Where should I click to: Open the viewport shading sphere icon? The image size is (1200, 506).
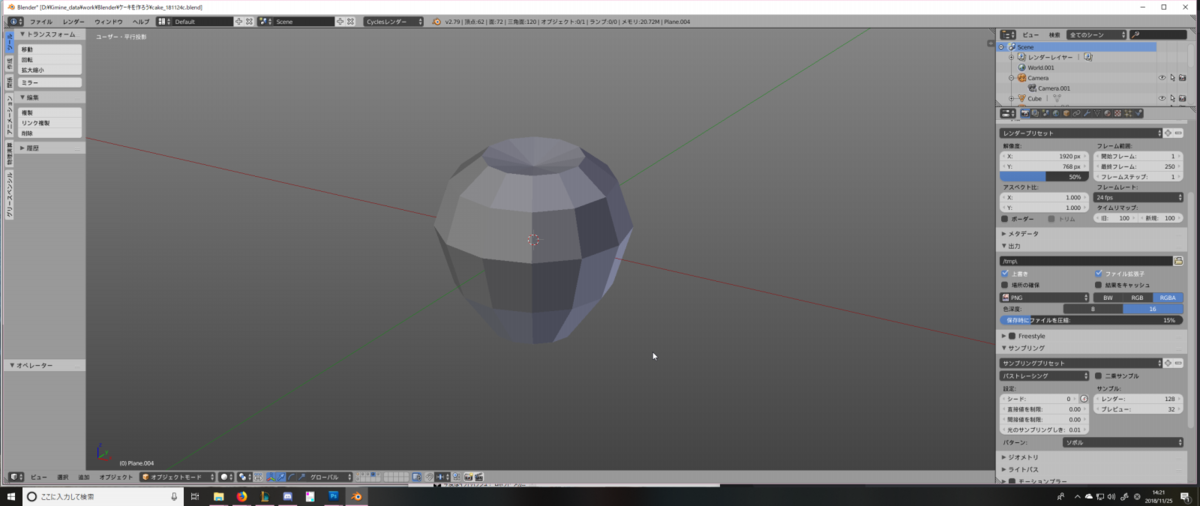(227, 477)
